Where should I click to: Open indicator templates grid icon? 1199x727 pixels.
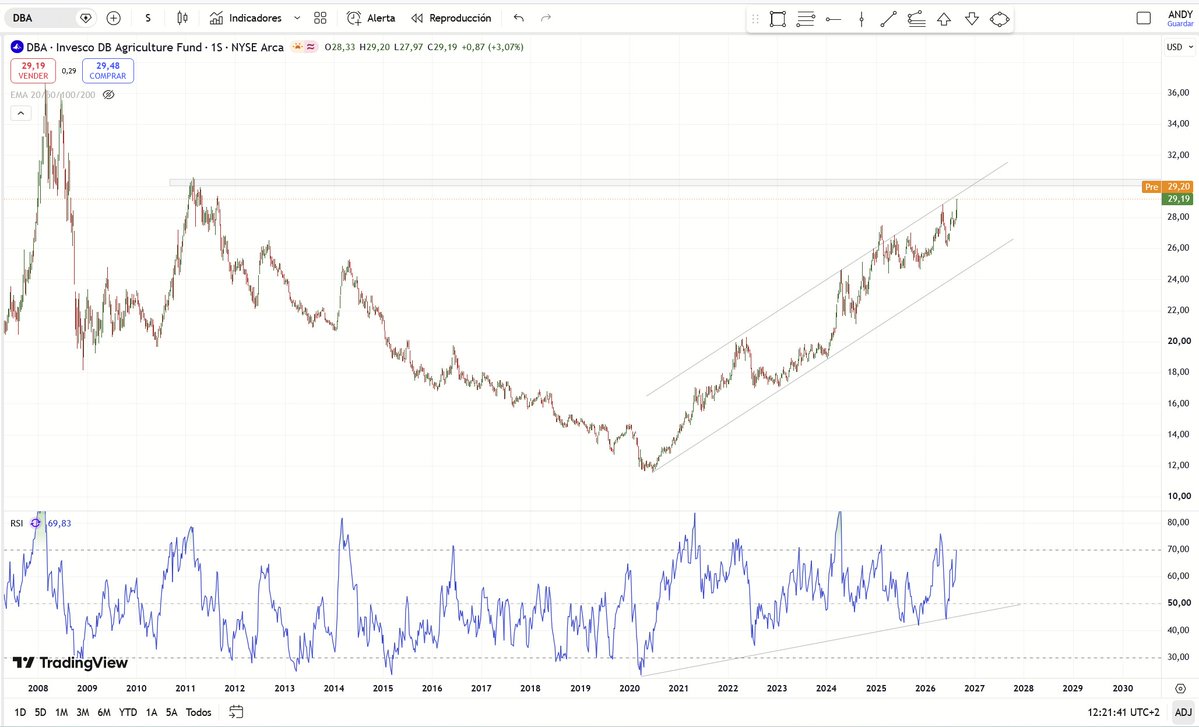click(320, 18)
